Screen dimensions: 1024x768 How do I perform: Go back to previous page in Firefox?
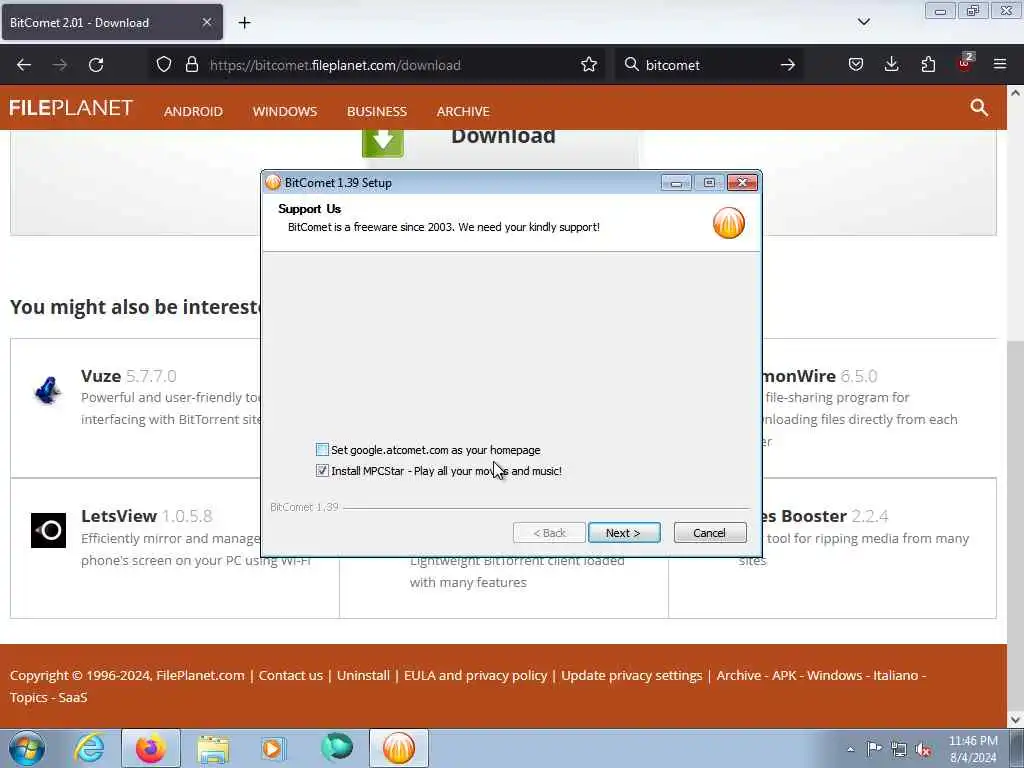(24, 65)
